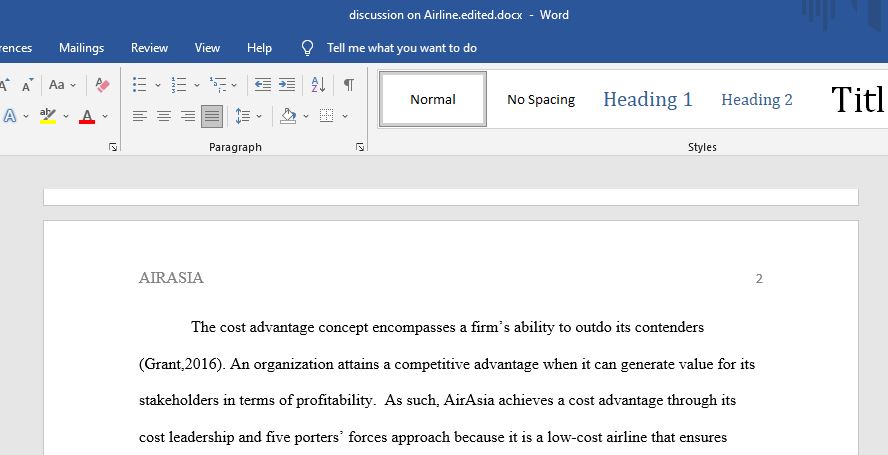Click the word 'profitability' in the paragraph
The height and width of the screenshot is (455, 888).
(x=334, y=401)
